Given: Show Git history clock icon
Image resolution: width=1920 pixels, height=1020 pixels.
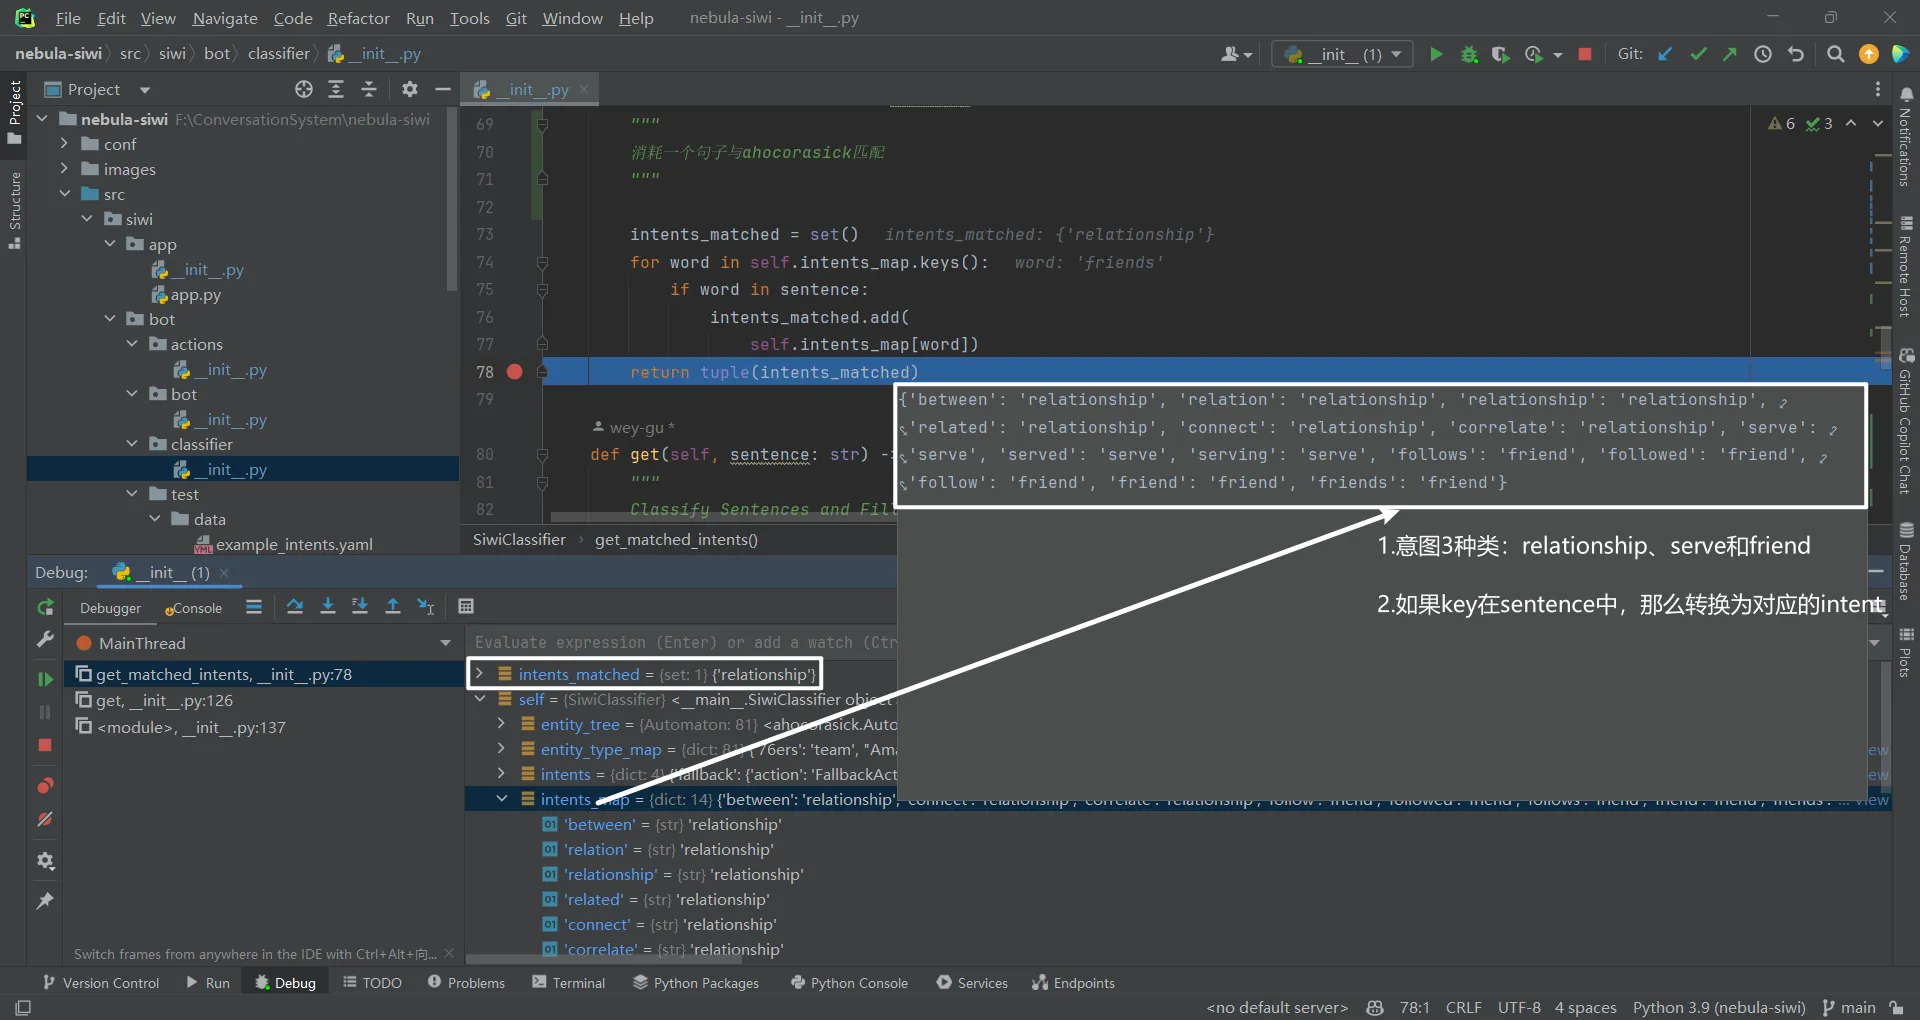Looking at the screenshot, I should [1763, 54].
